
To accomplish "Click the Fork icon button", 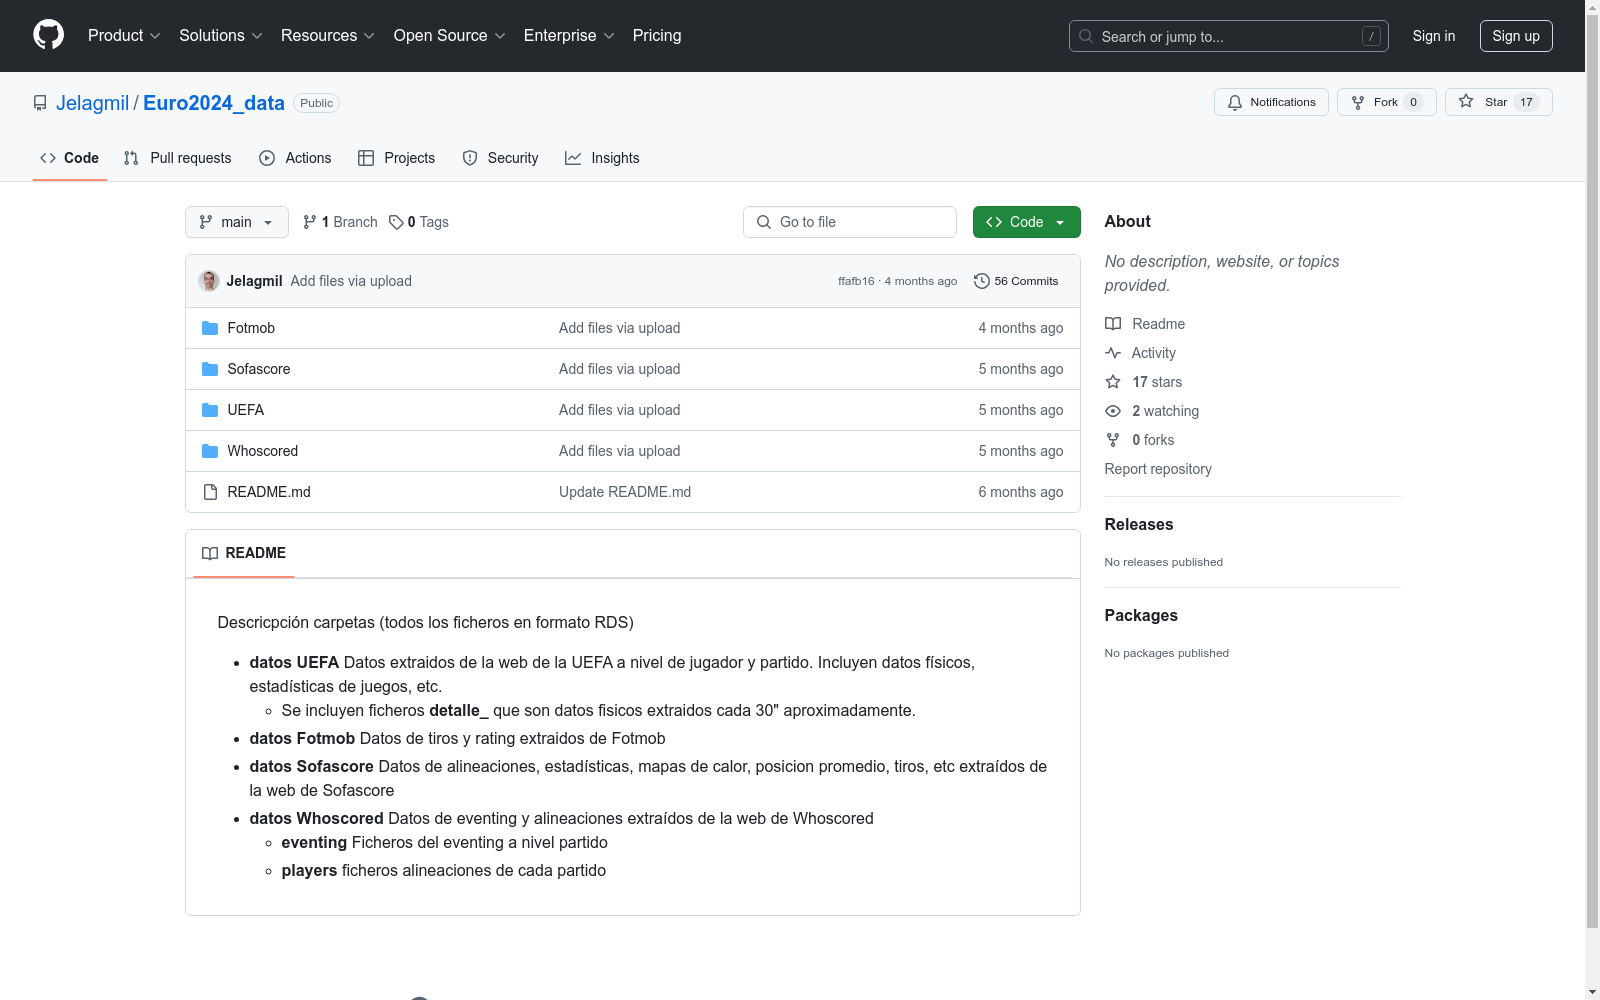I will point(1357,102).
